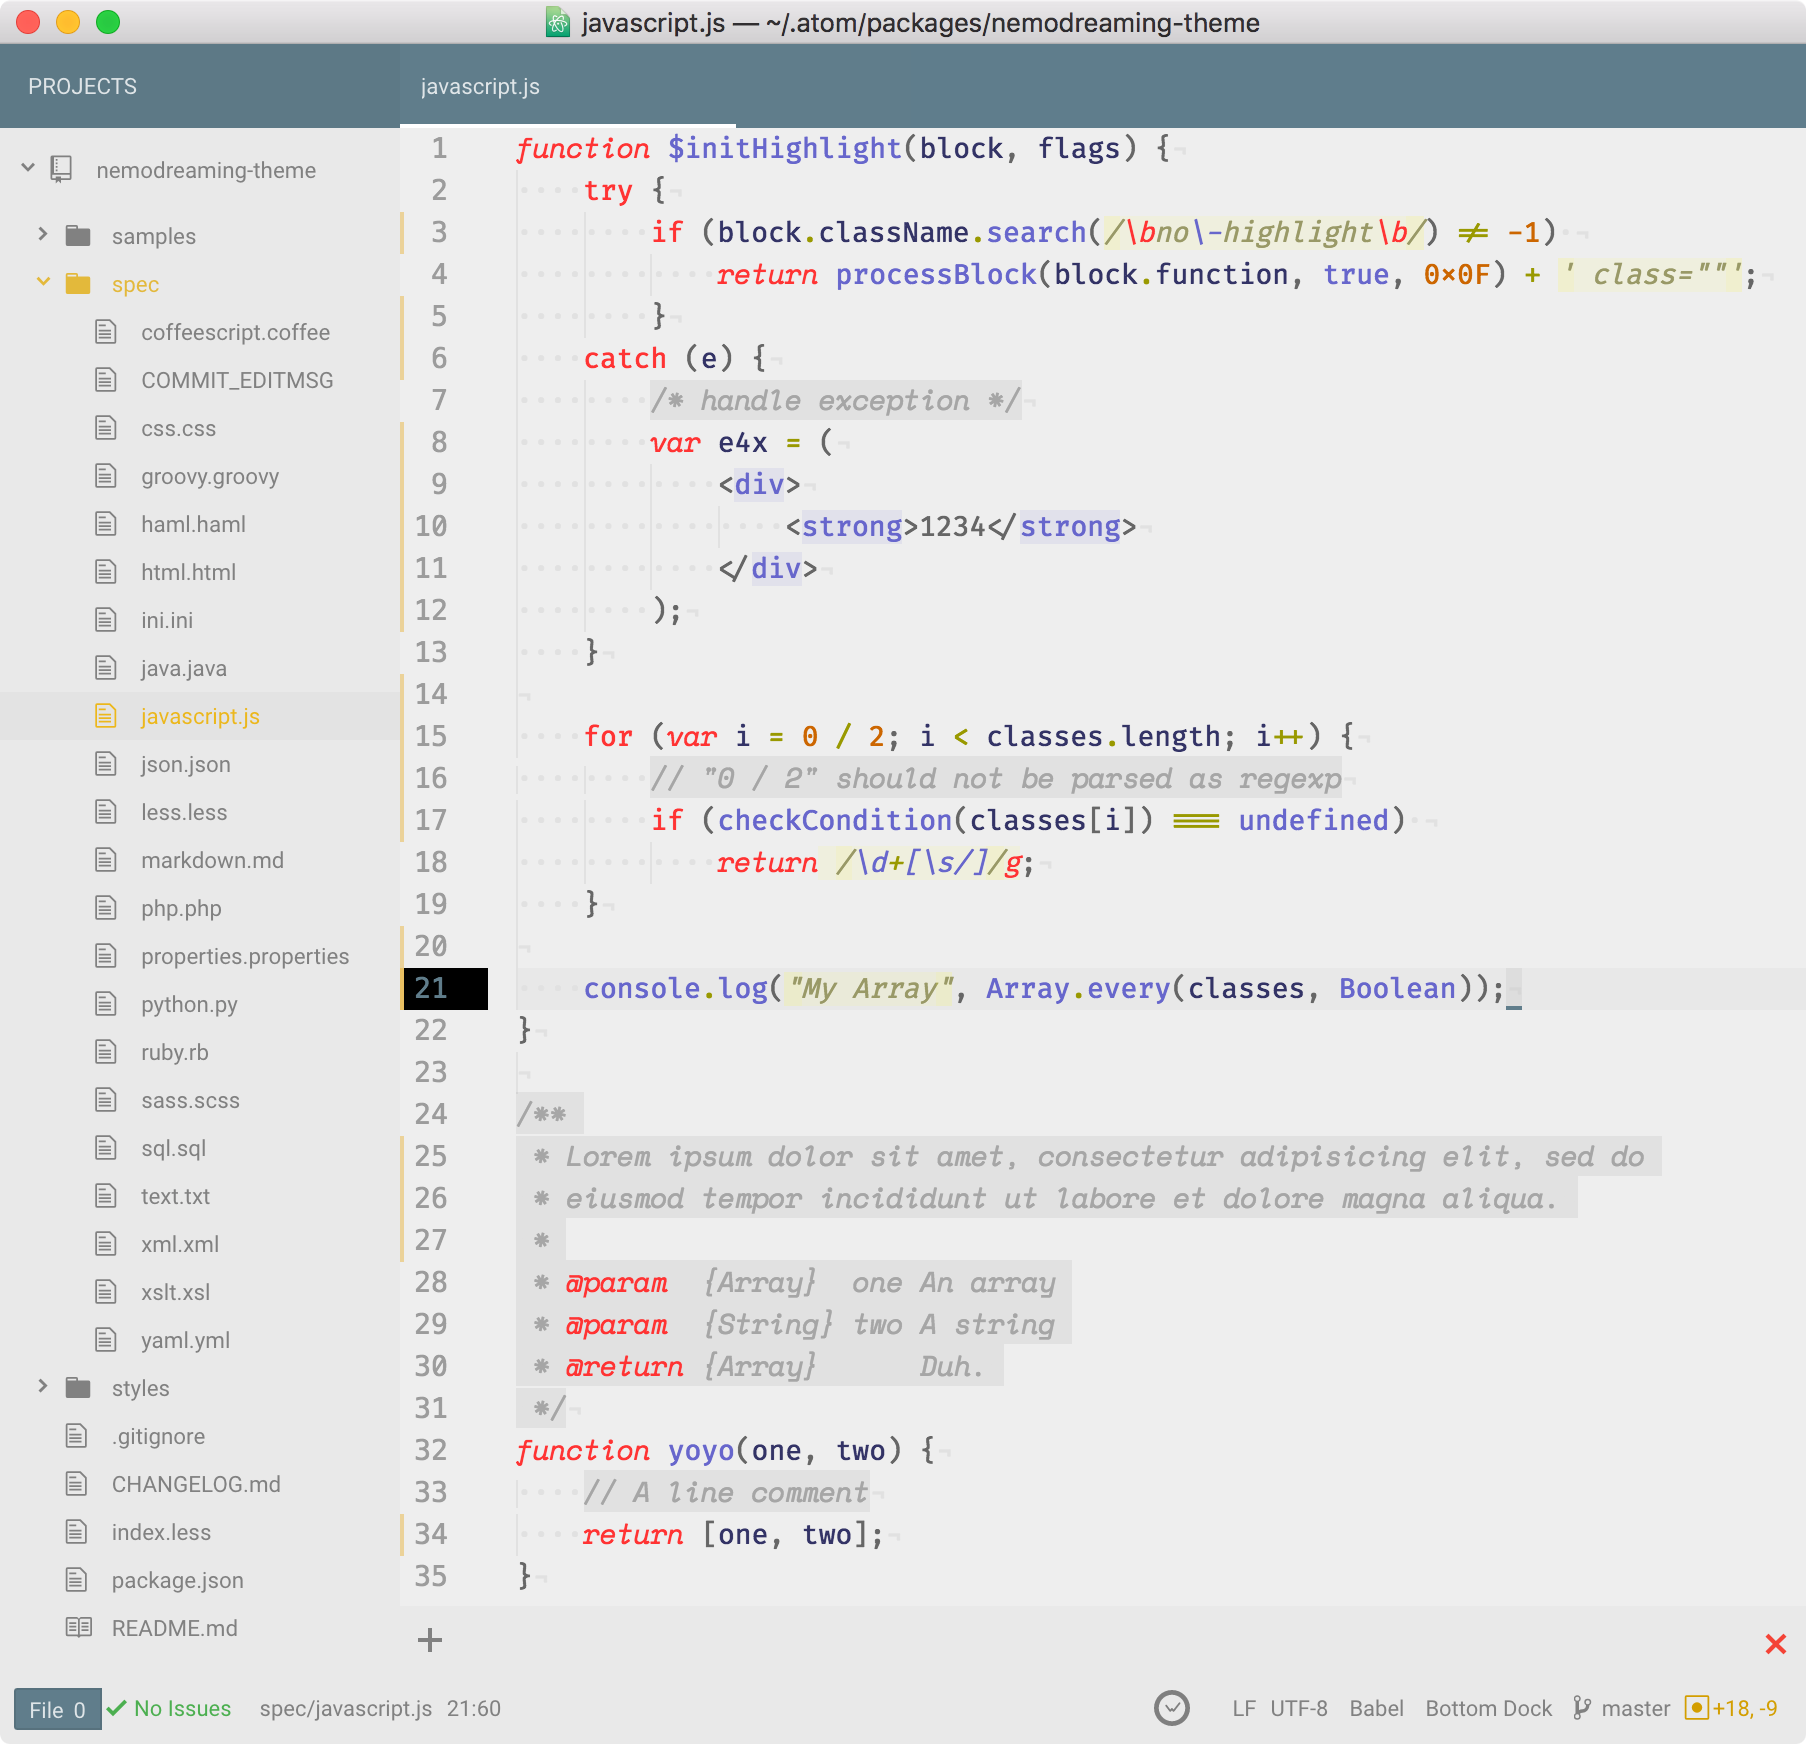Click the File 0 linter button
The height and width of the screenshot is (1744, 1806).
[57, 1709]
